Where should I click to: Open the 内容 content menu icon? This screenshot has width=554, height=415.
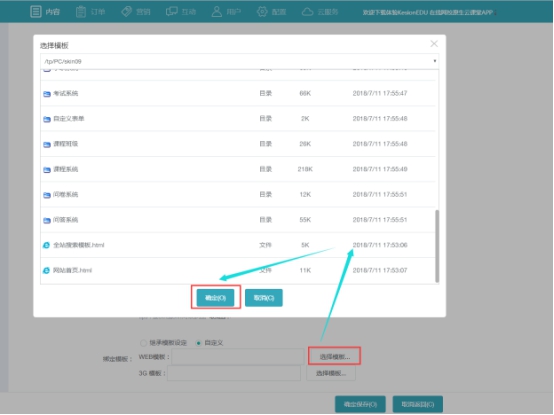(36, 12)
